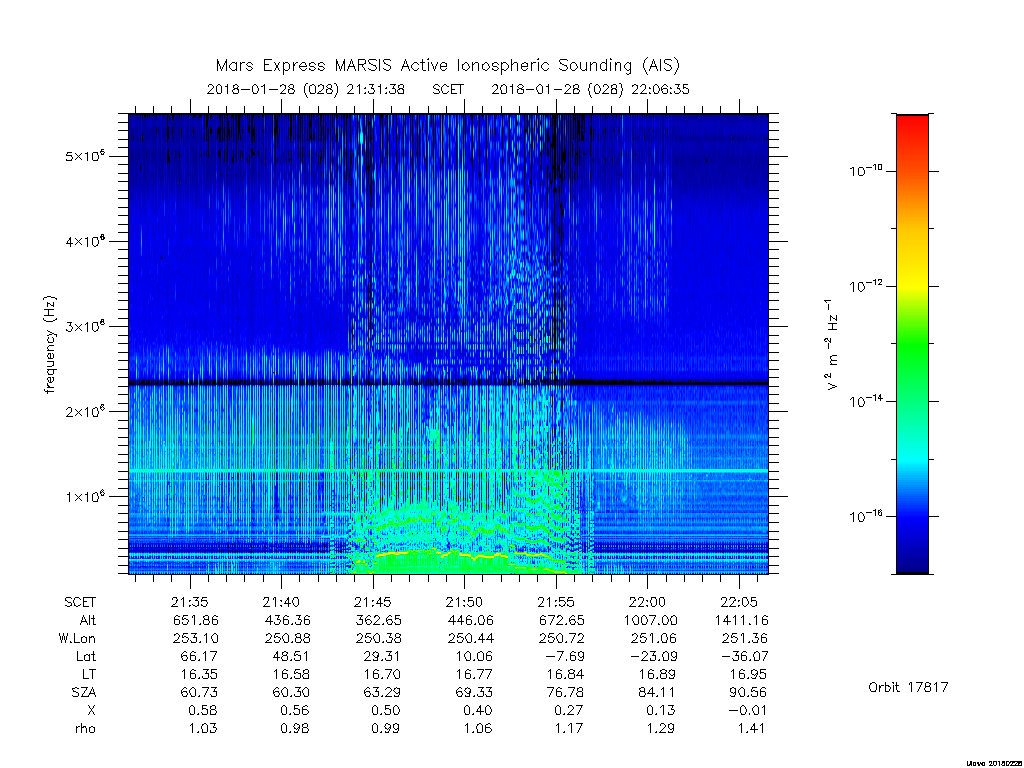
Task: Click the 'SCET' label in the subtitle line
Action: (x=448, y=89)
